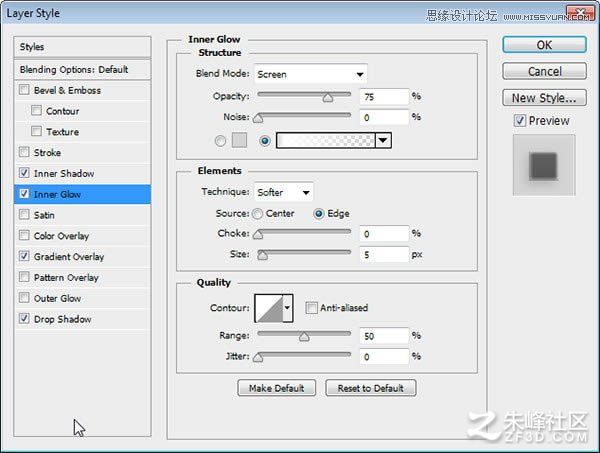Enable the Anti-aliased checkbox
600x453 pixels.
click(311, 308)
